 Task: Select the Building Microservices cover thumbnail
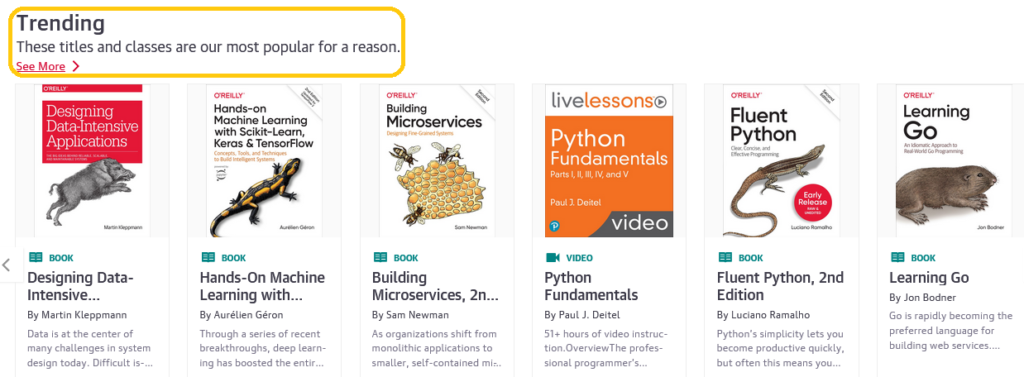[x=437, y=161]
